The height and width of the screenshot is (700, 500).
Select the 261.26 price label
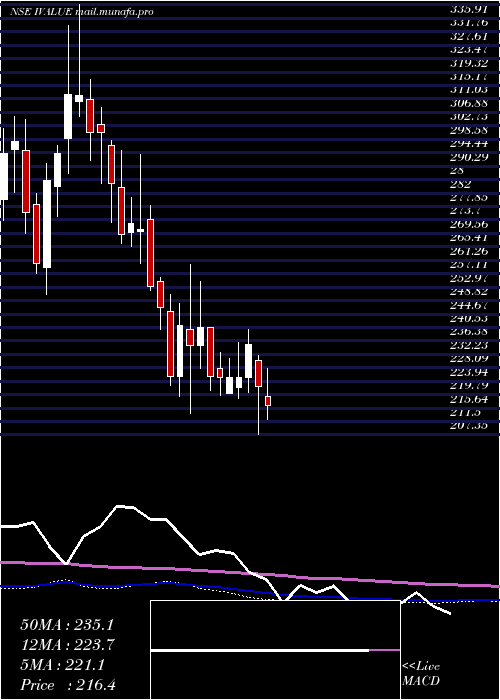point(468,251)
